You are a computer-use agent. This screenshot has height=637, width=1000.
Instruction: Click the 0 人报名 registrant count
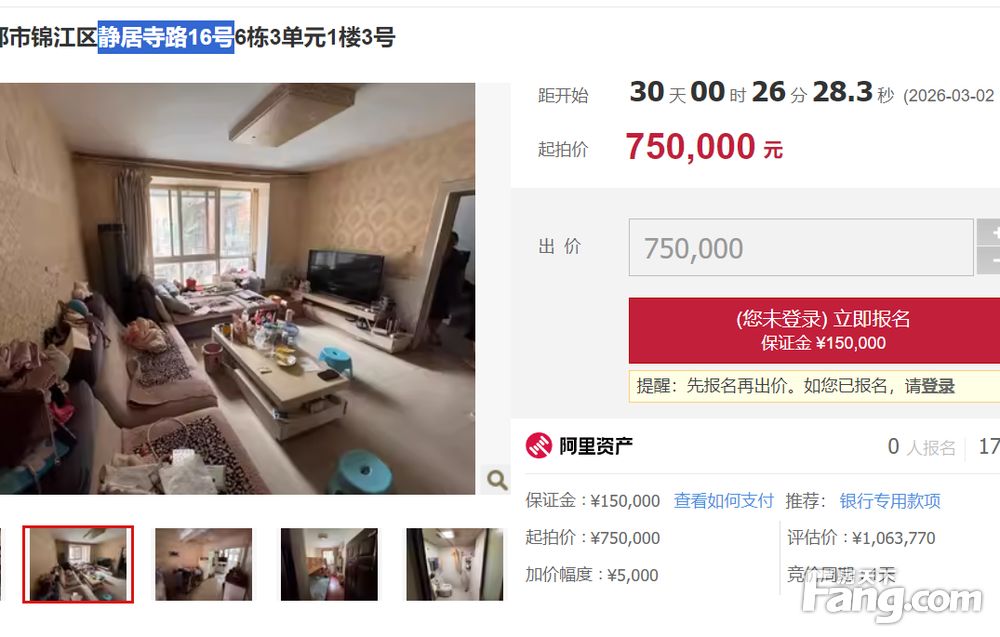(x=922, y=447)
